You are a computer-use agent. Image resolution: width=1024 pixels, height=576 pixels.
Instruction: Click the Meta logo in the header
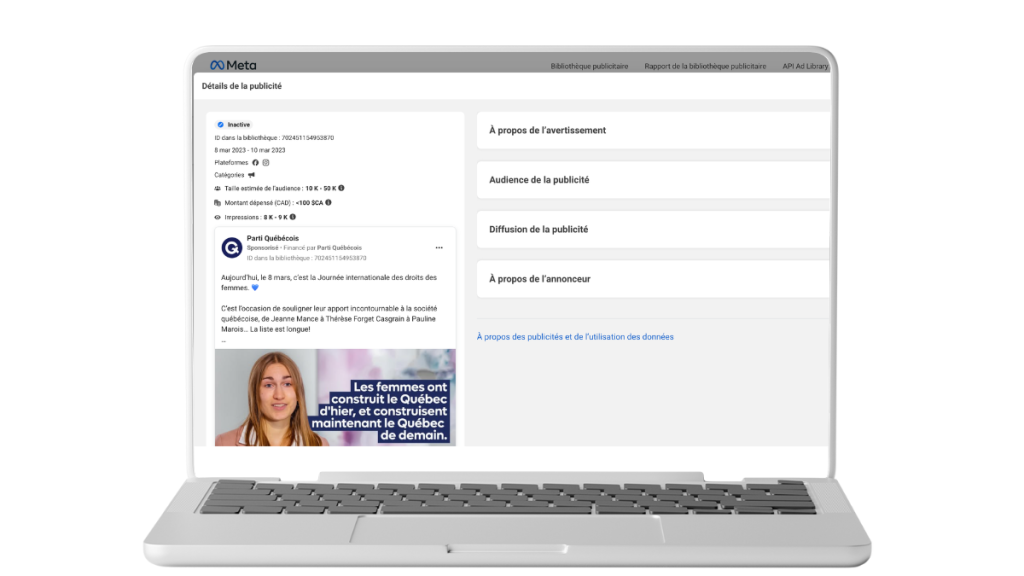coord(233,65)
